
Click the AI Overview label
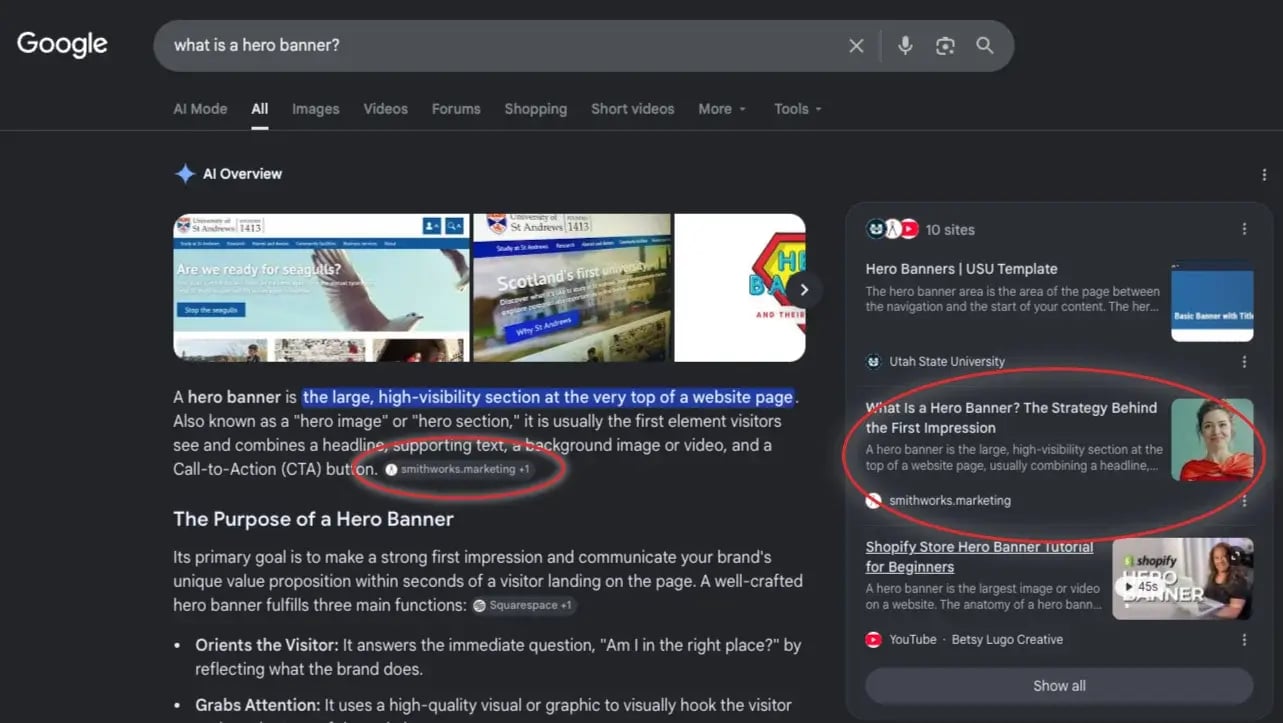pos(242,174)
